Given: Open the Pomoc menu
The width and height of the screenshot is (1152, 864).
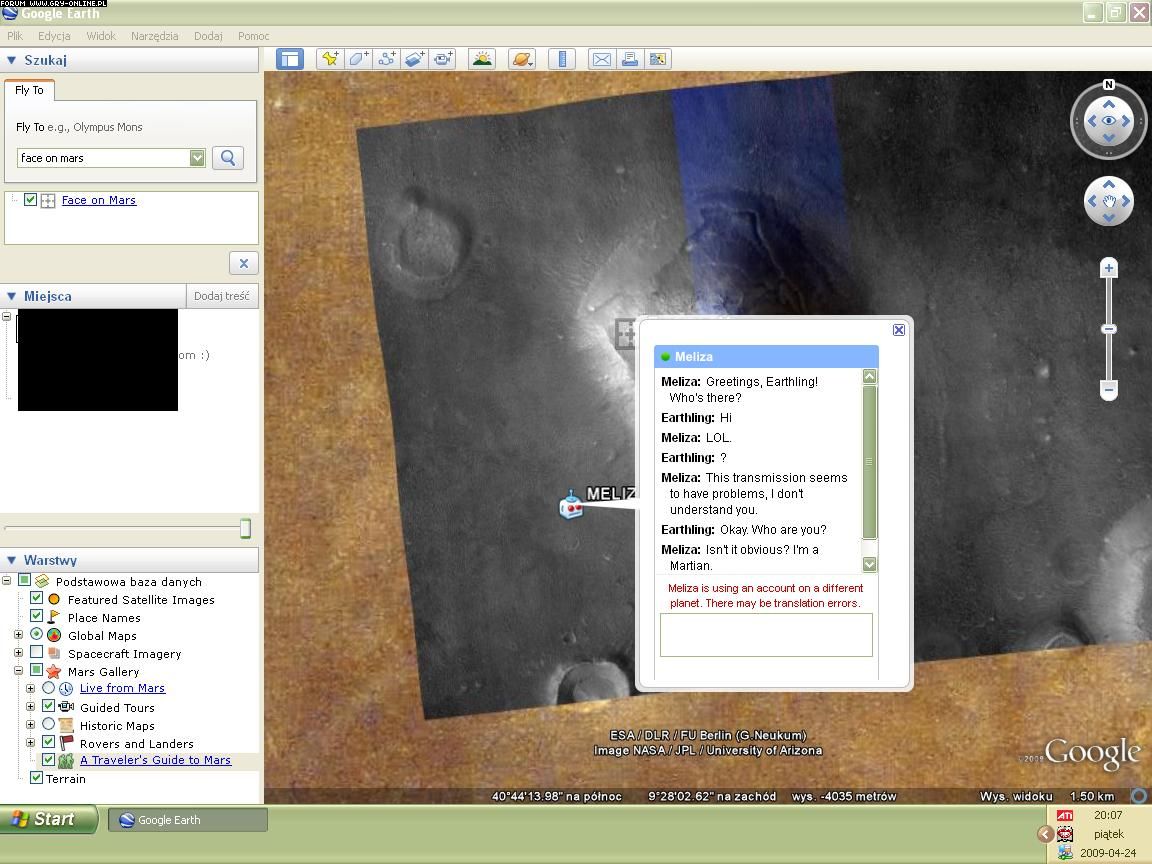Looking at the screenshot, I should tap(253, 36).
